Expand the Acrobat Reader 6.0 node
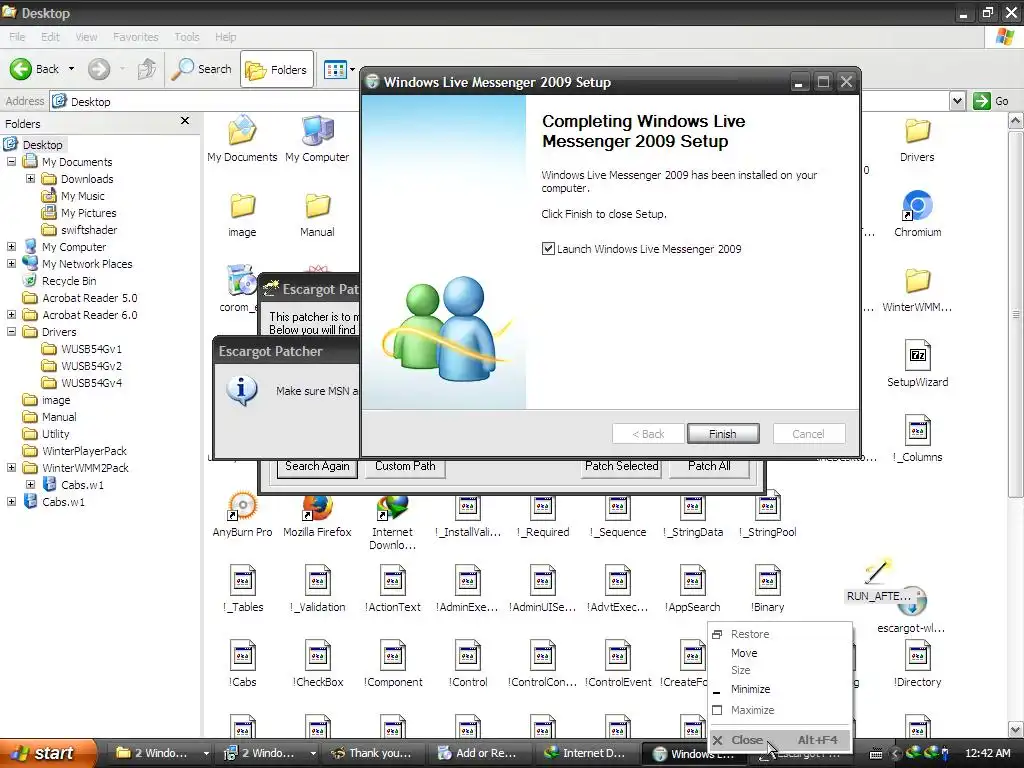The height and width of the screenshot is (768, 1024). point(11,314)
